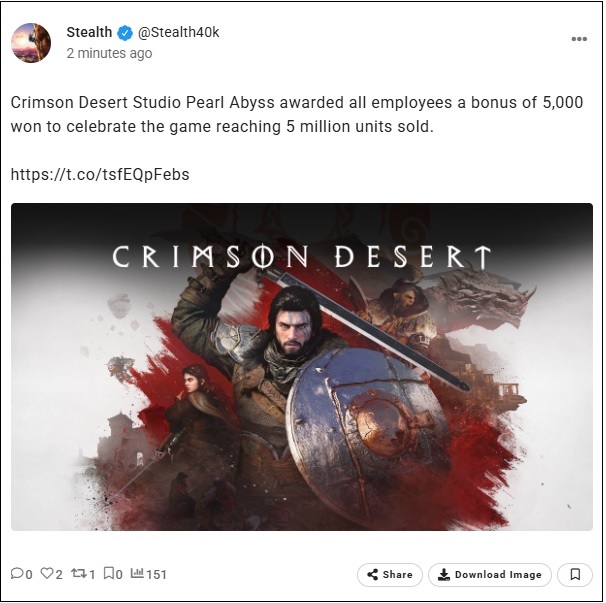Open the three-dot more options menu

click(579, 39)
